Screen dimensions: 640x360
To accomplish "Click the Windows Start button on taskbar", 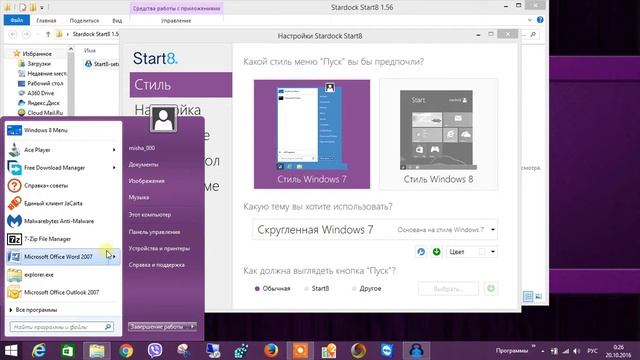I will 11,351.
